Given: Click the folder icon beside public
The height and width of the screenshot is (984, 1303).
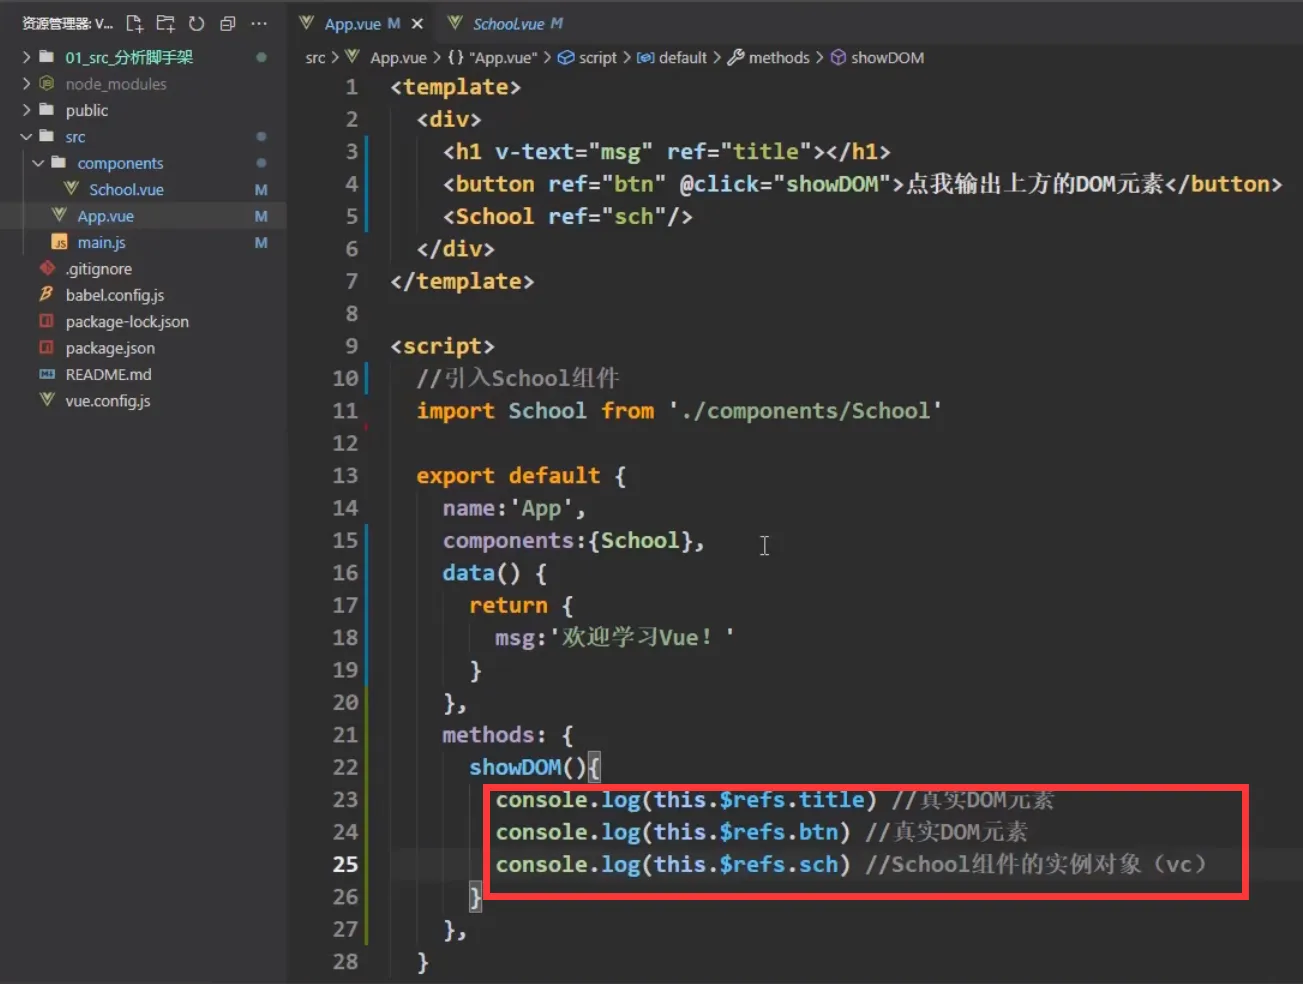Looking at the screenshot, I should (46, 109).
